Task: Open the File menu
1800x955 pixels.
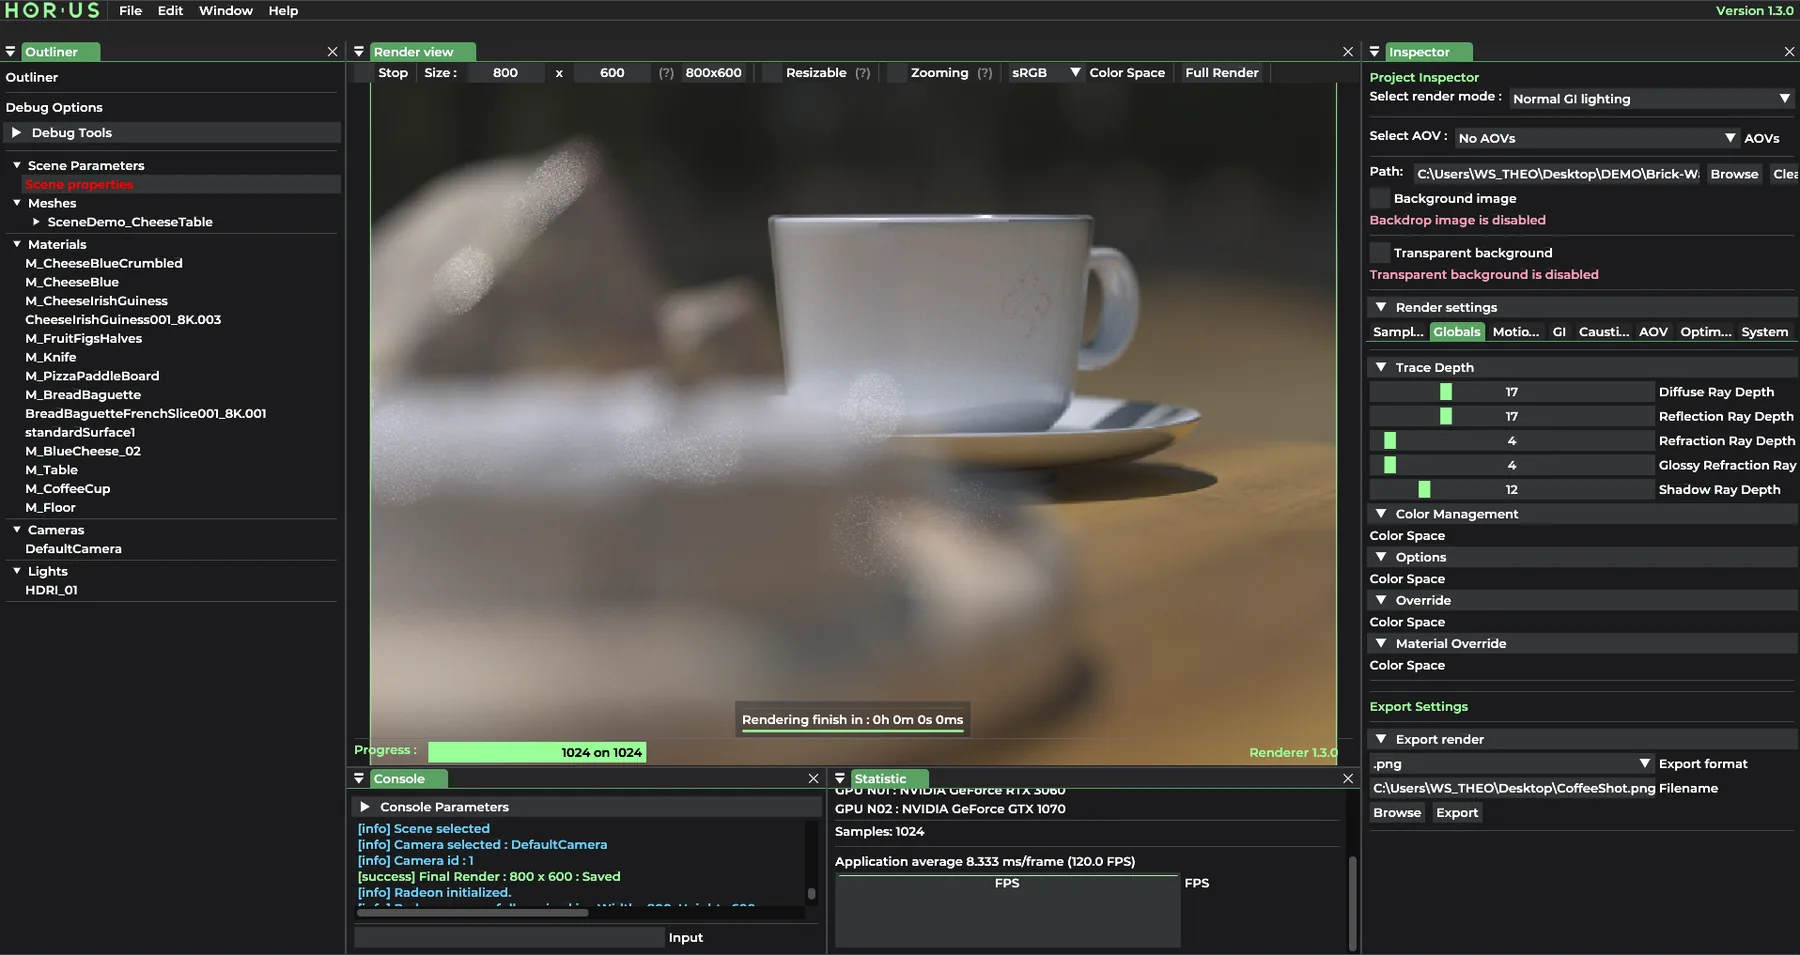Action: click(130, 11)
